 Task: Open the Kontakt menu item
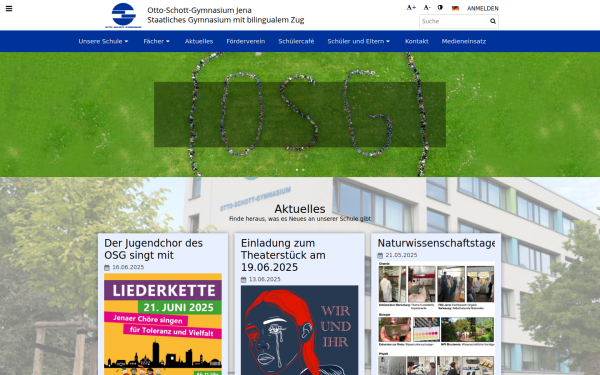tap(417, 41)
